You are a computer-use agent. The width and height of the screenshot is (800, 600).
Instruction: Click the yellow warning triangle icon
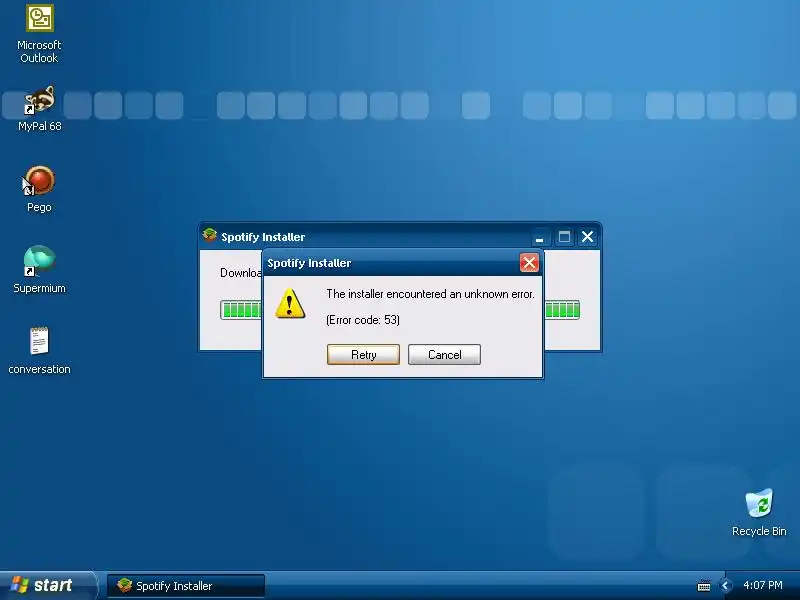[x=290, y=304]
